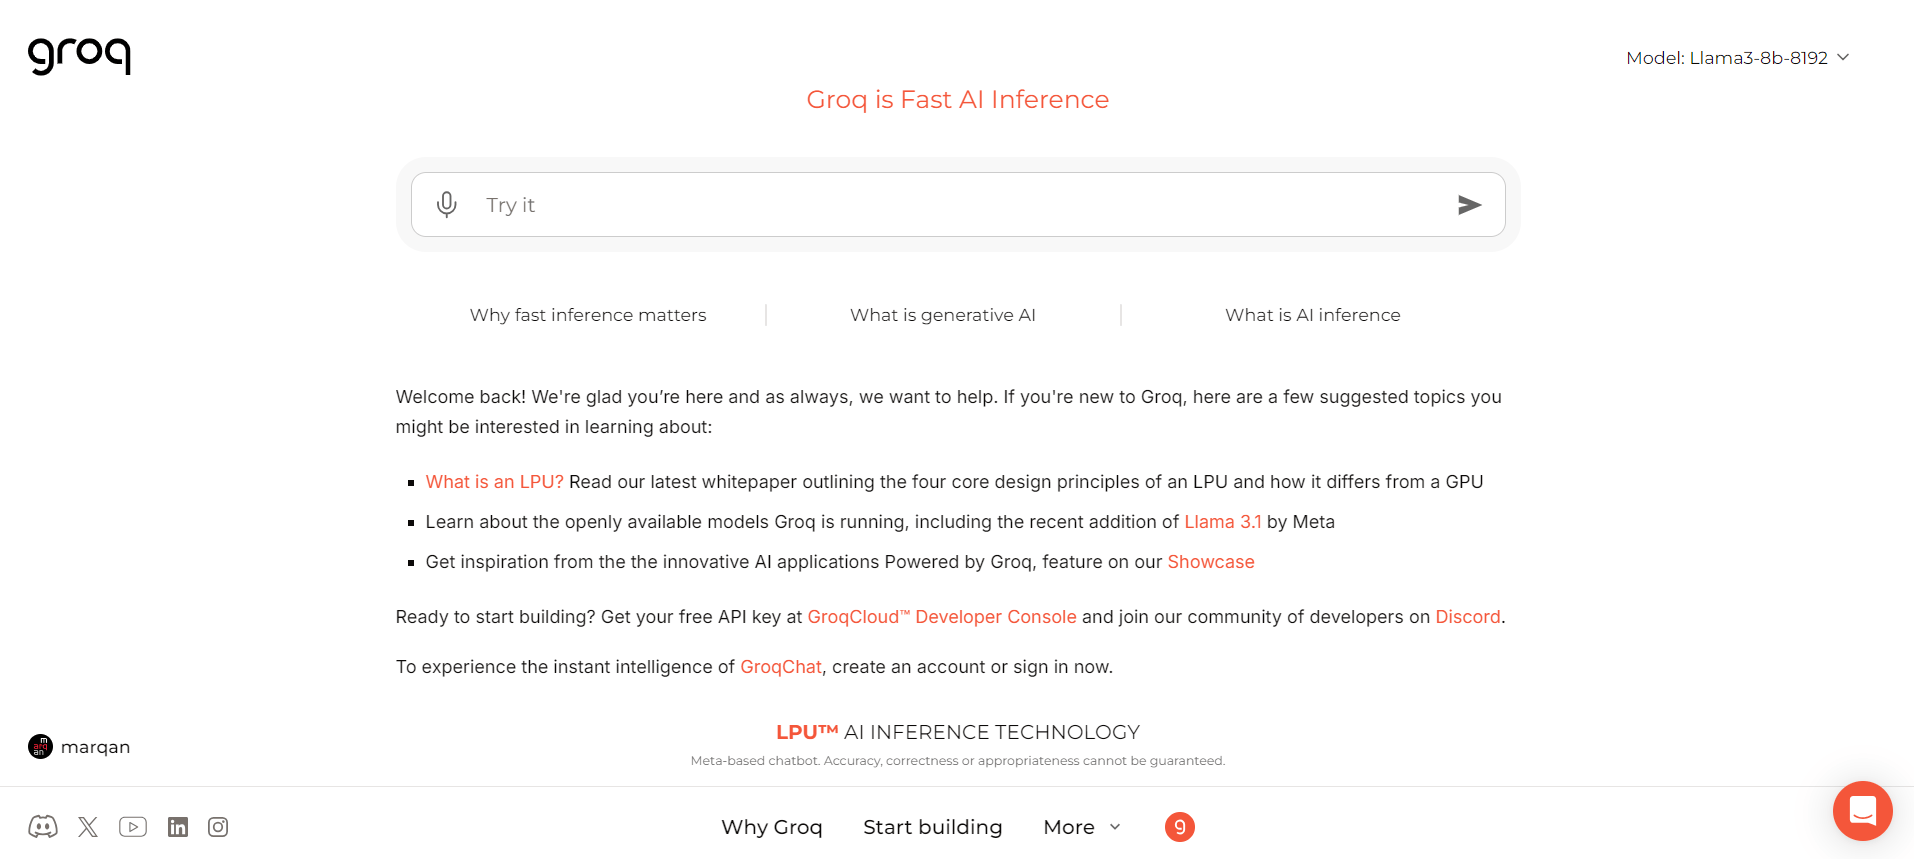1914x859 pixels.
Task: Open the chat support bubble at bottom right
Action: tap(1862, 811)
